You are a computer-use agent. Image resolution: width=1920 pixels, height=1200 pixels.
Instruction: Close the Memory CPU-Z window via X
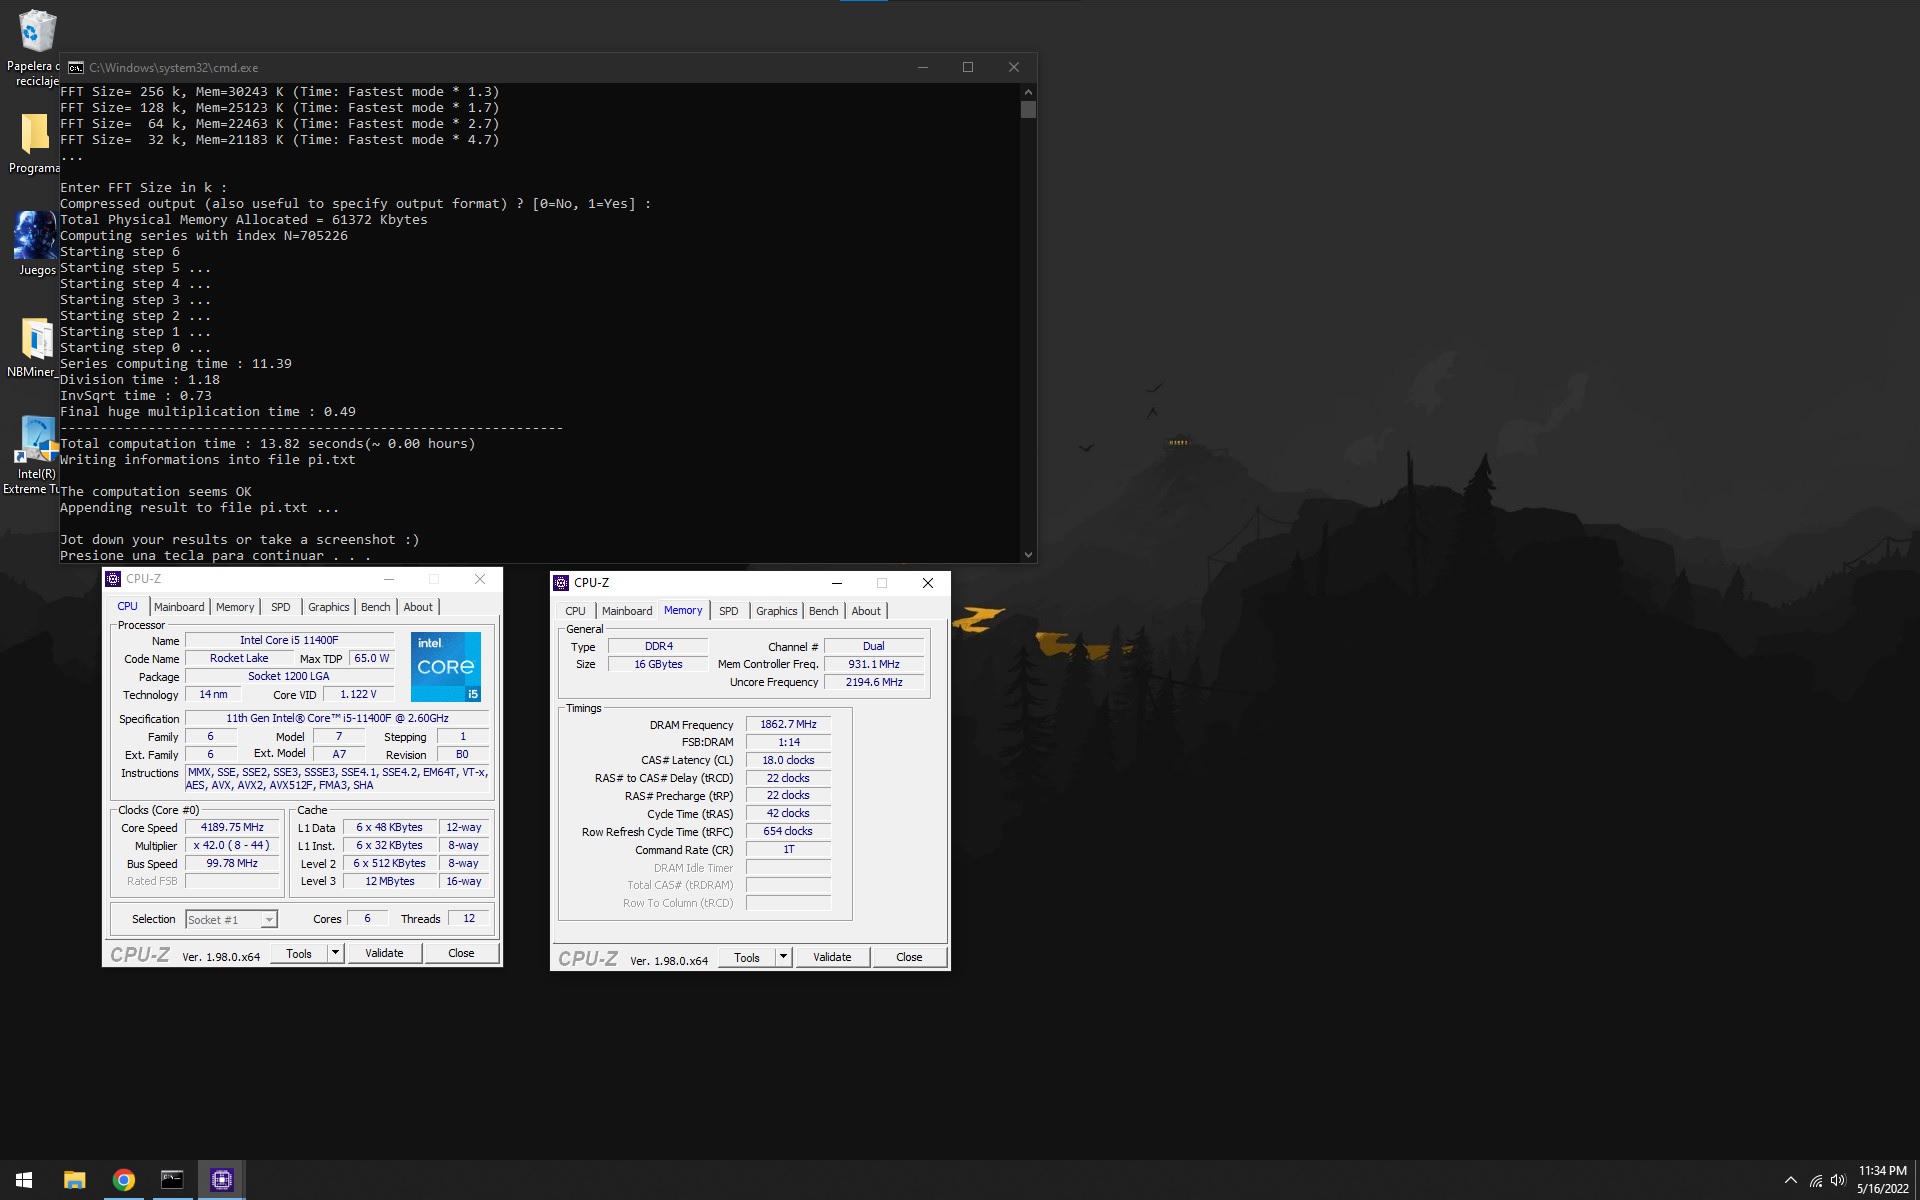[x=928, y=583]
